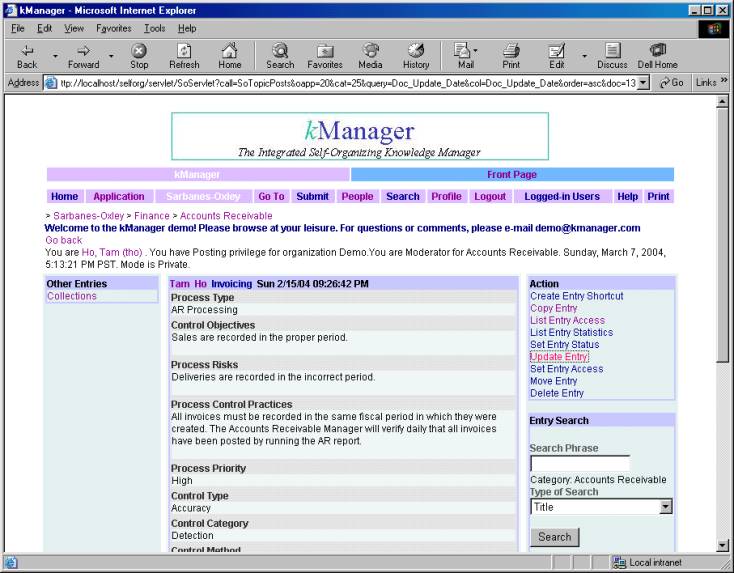Click Create Entry Shortcut action

[577, 296]
